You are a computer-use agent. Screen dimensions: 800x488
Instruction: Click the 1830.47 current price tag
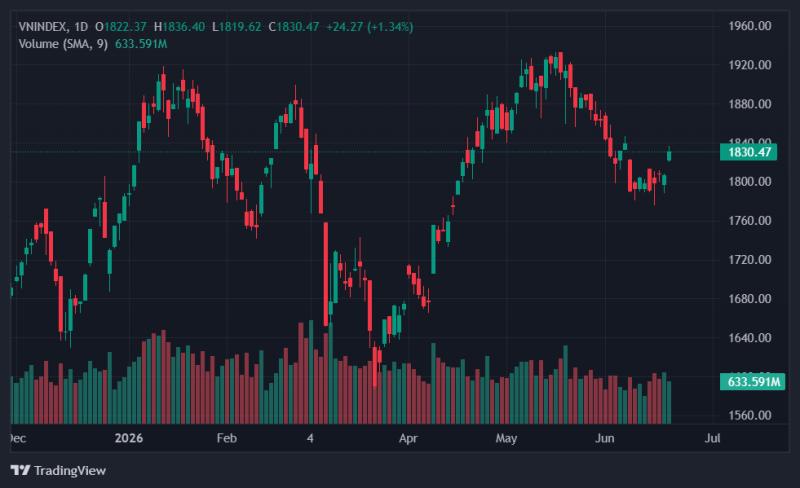pyautogui.click(x=748, y=152)
